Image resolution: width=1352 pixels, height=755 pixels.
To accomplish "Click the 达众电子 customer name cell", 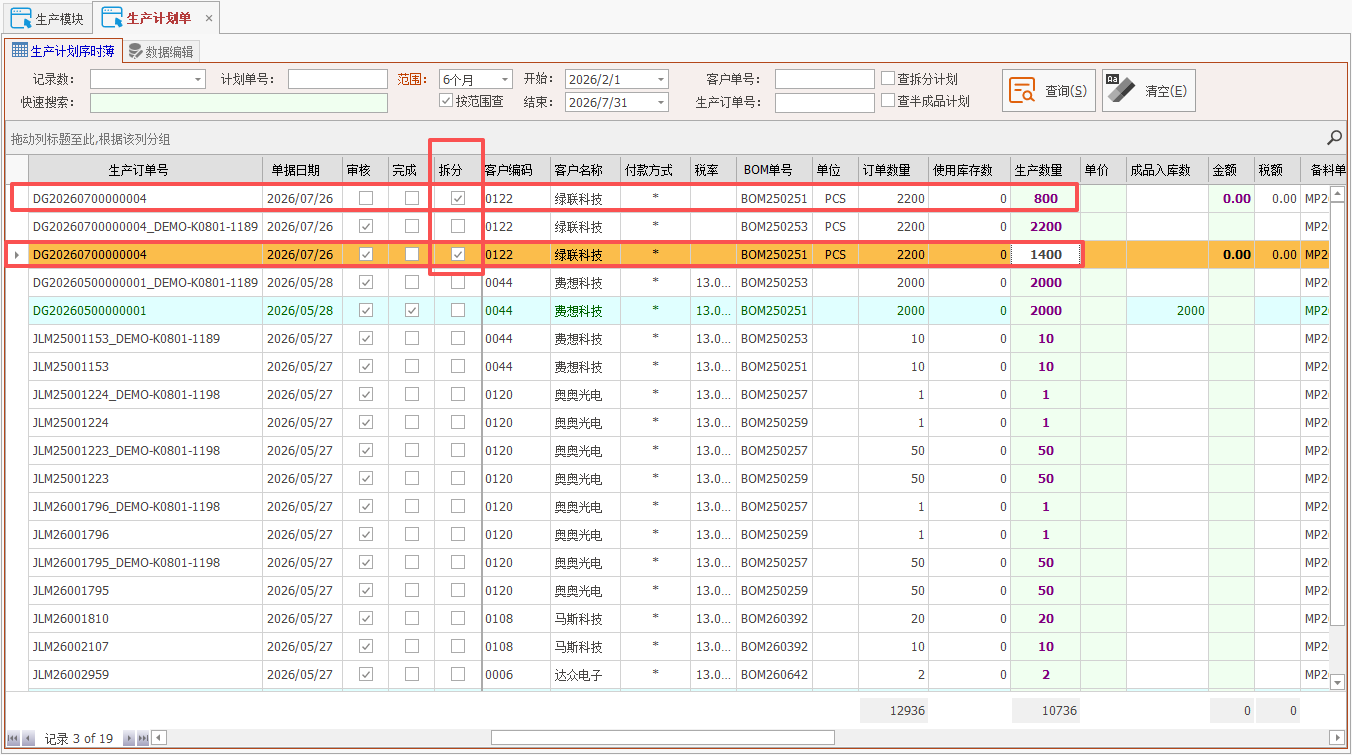I will tap(585, 675).
